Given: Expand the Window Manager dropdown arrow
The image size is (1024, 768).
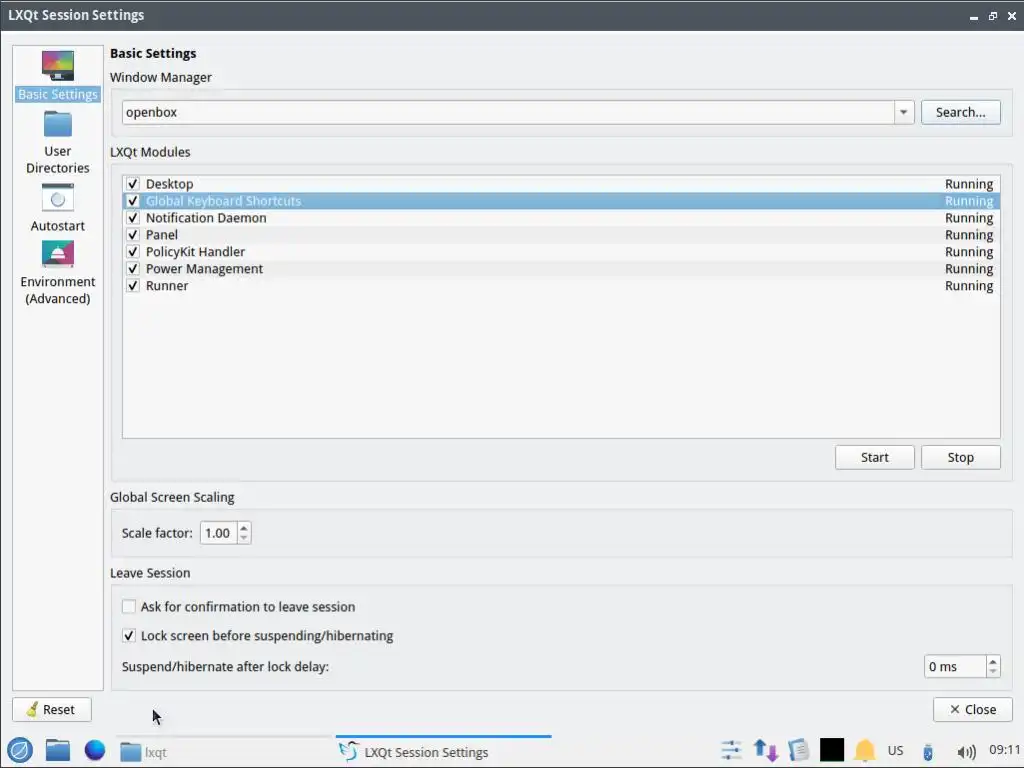Looking at the screenshot, I should (904, 112).
